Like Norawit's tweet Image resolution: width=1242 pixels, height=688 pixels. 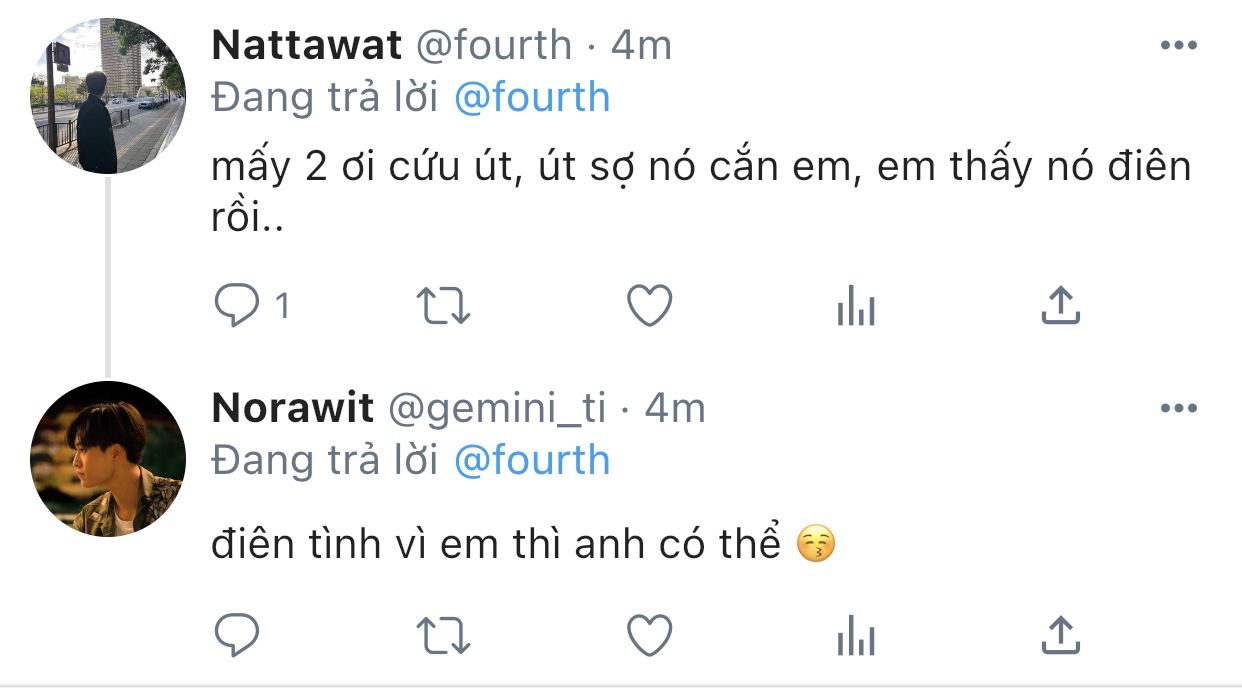(649, 634)
